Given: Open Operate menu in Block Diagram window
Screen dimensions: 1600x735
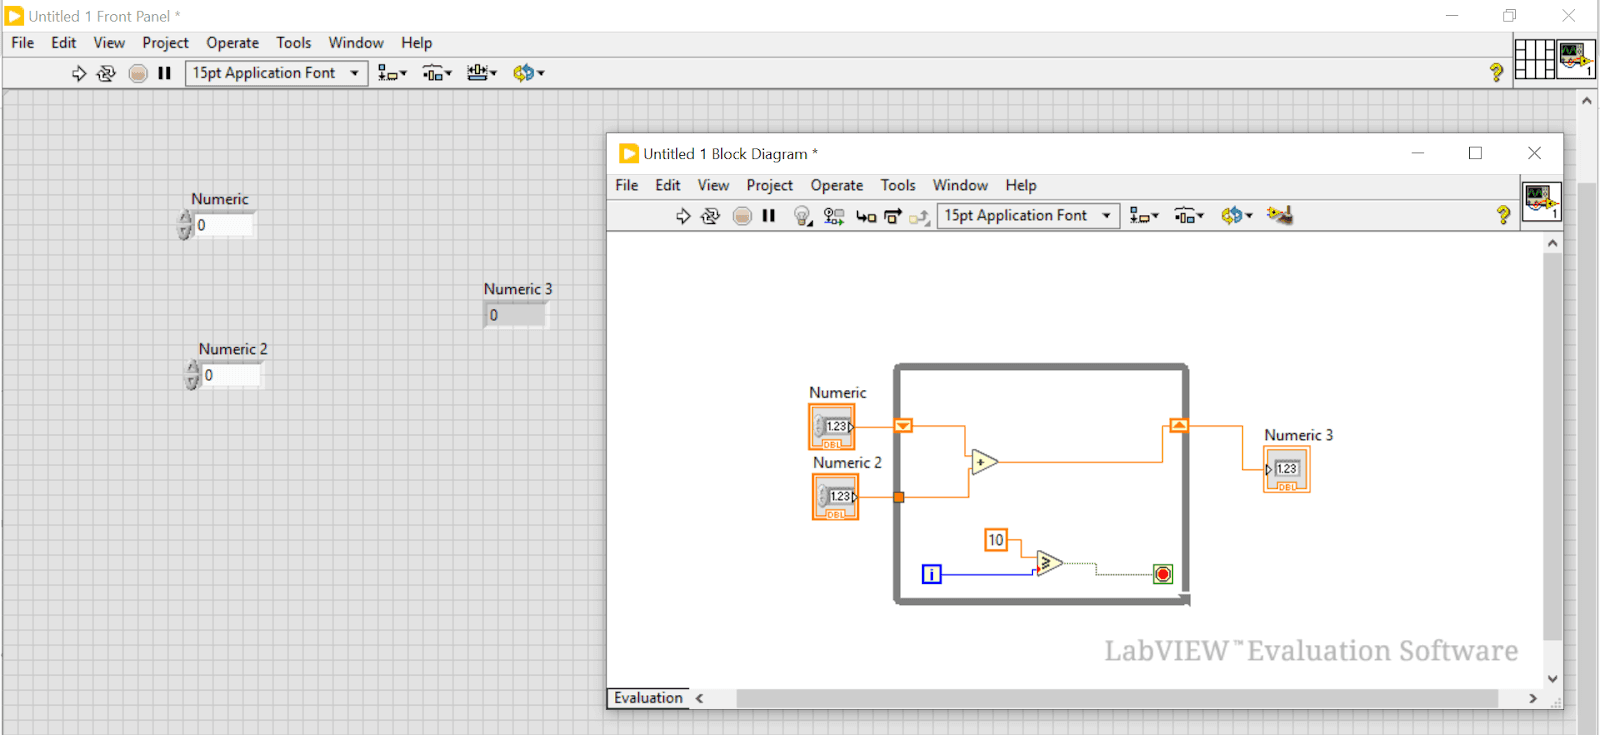Looking at the screenshot, I should pyautogui.click(x=836, y=185).
